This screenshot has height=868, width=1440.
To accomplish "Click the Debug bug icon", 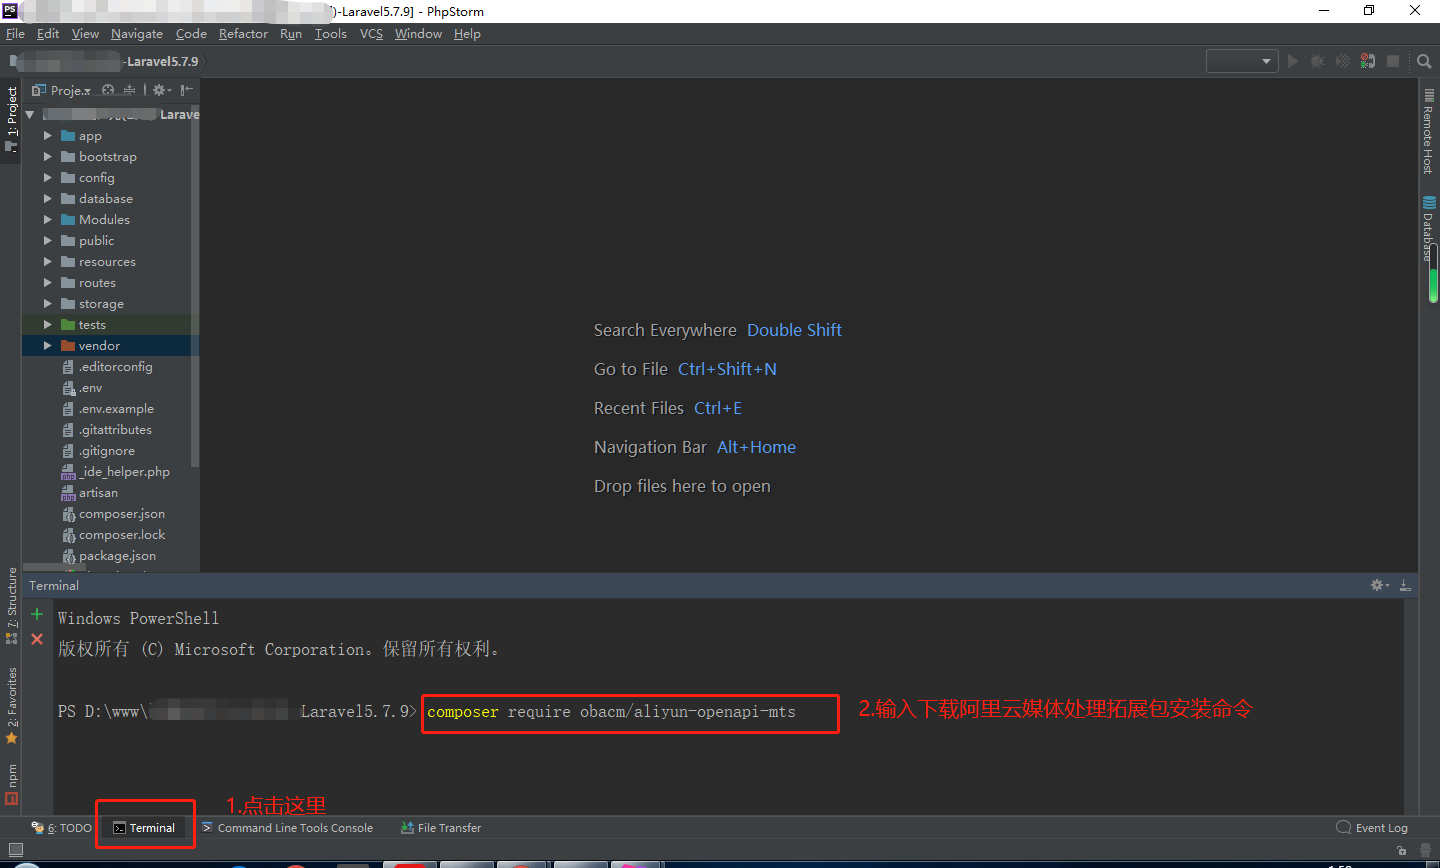I will [x=1318, y=61].
